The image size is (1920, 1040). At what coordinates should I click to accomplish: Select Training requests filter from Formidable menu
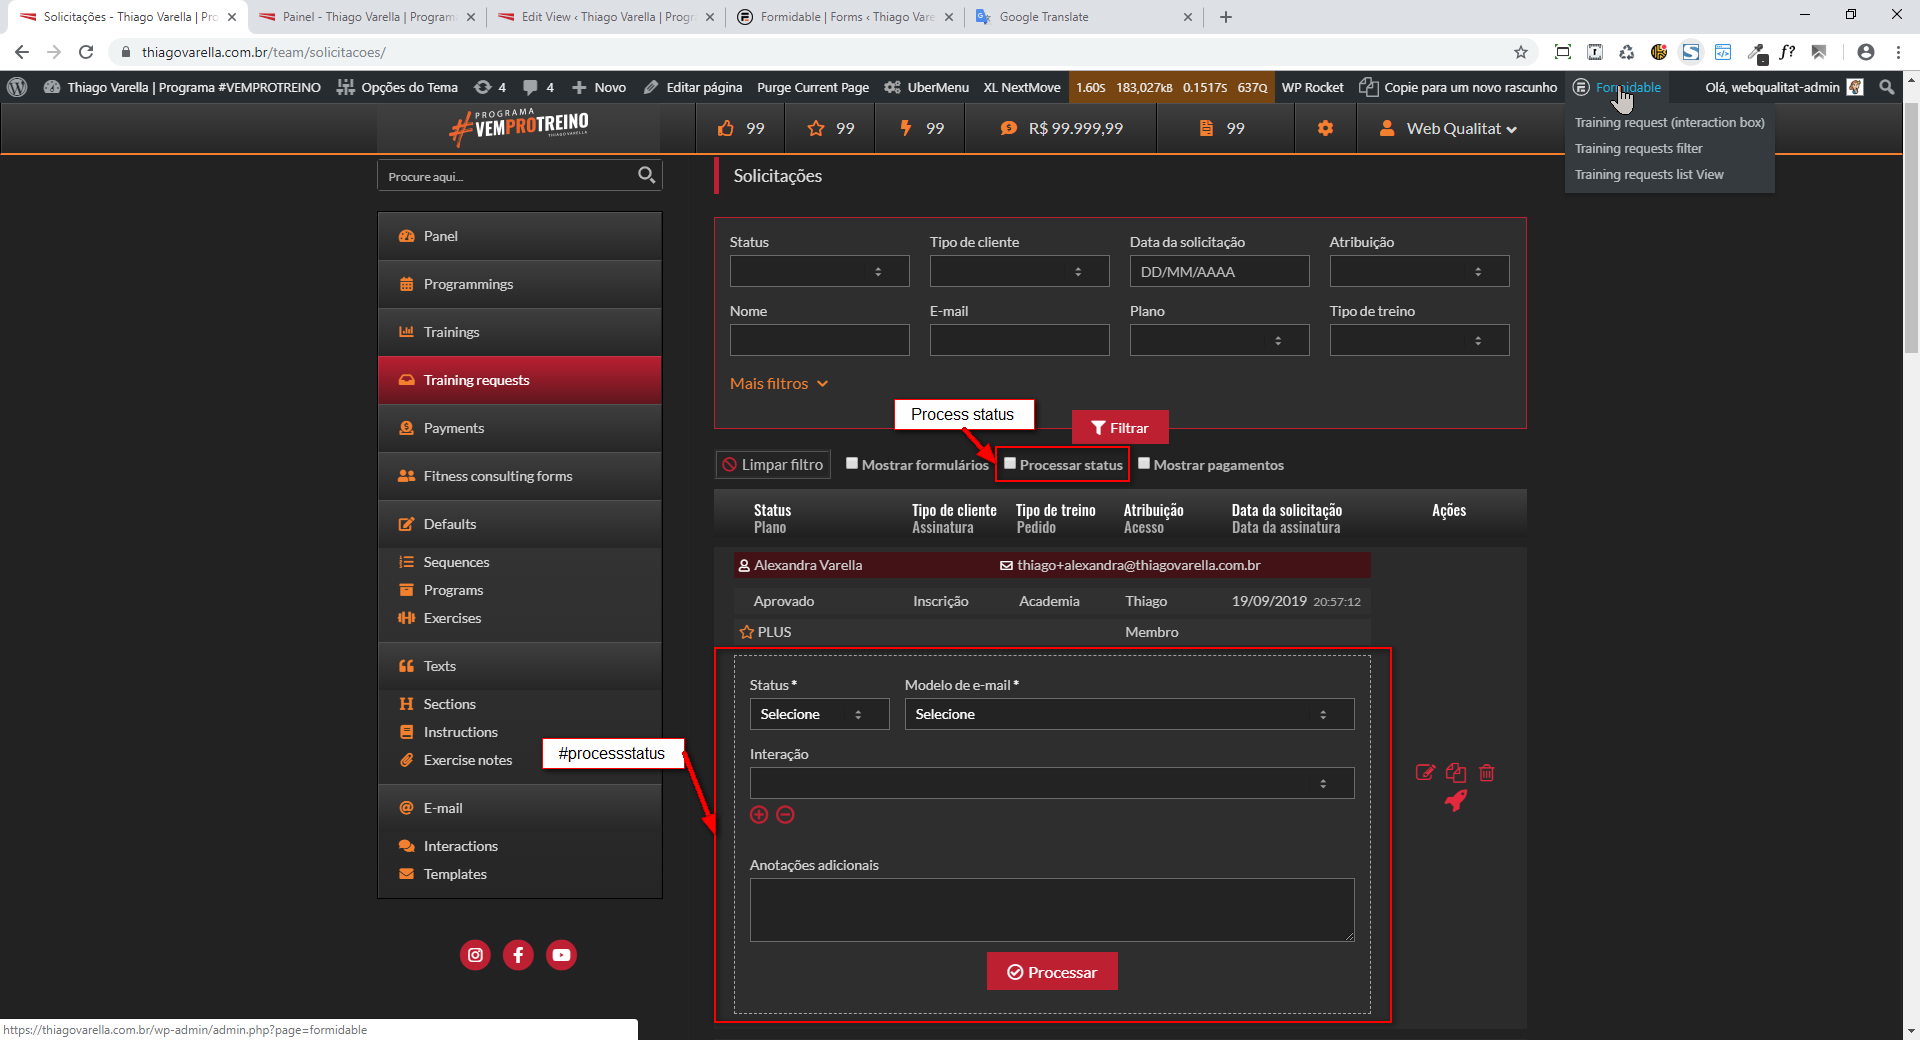pyautogui.click(x=1638, y=148)
